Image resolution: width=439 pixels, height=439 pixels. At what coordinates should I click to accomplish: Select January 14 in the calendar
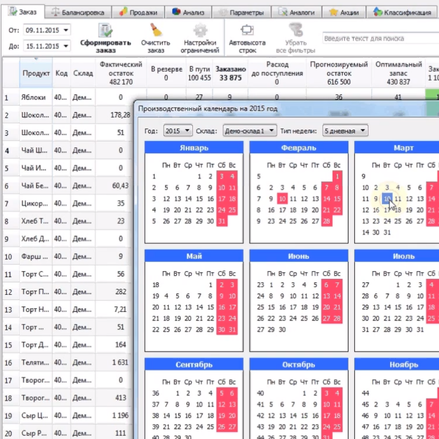click(x=188, y=199)
